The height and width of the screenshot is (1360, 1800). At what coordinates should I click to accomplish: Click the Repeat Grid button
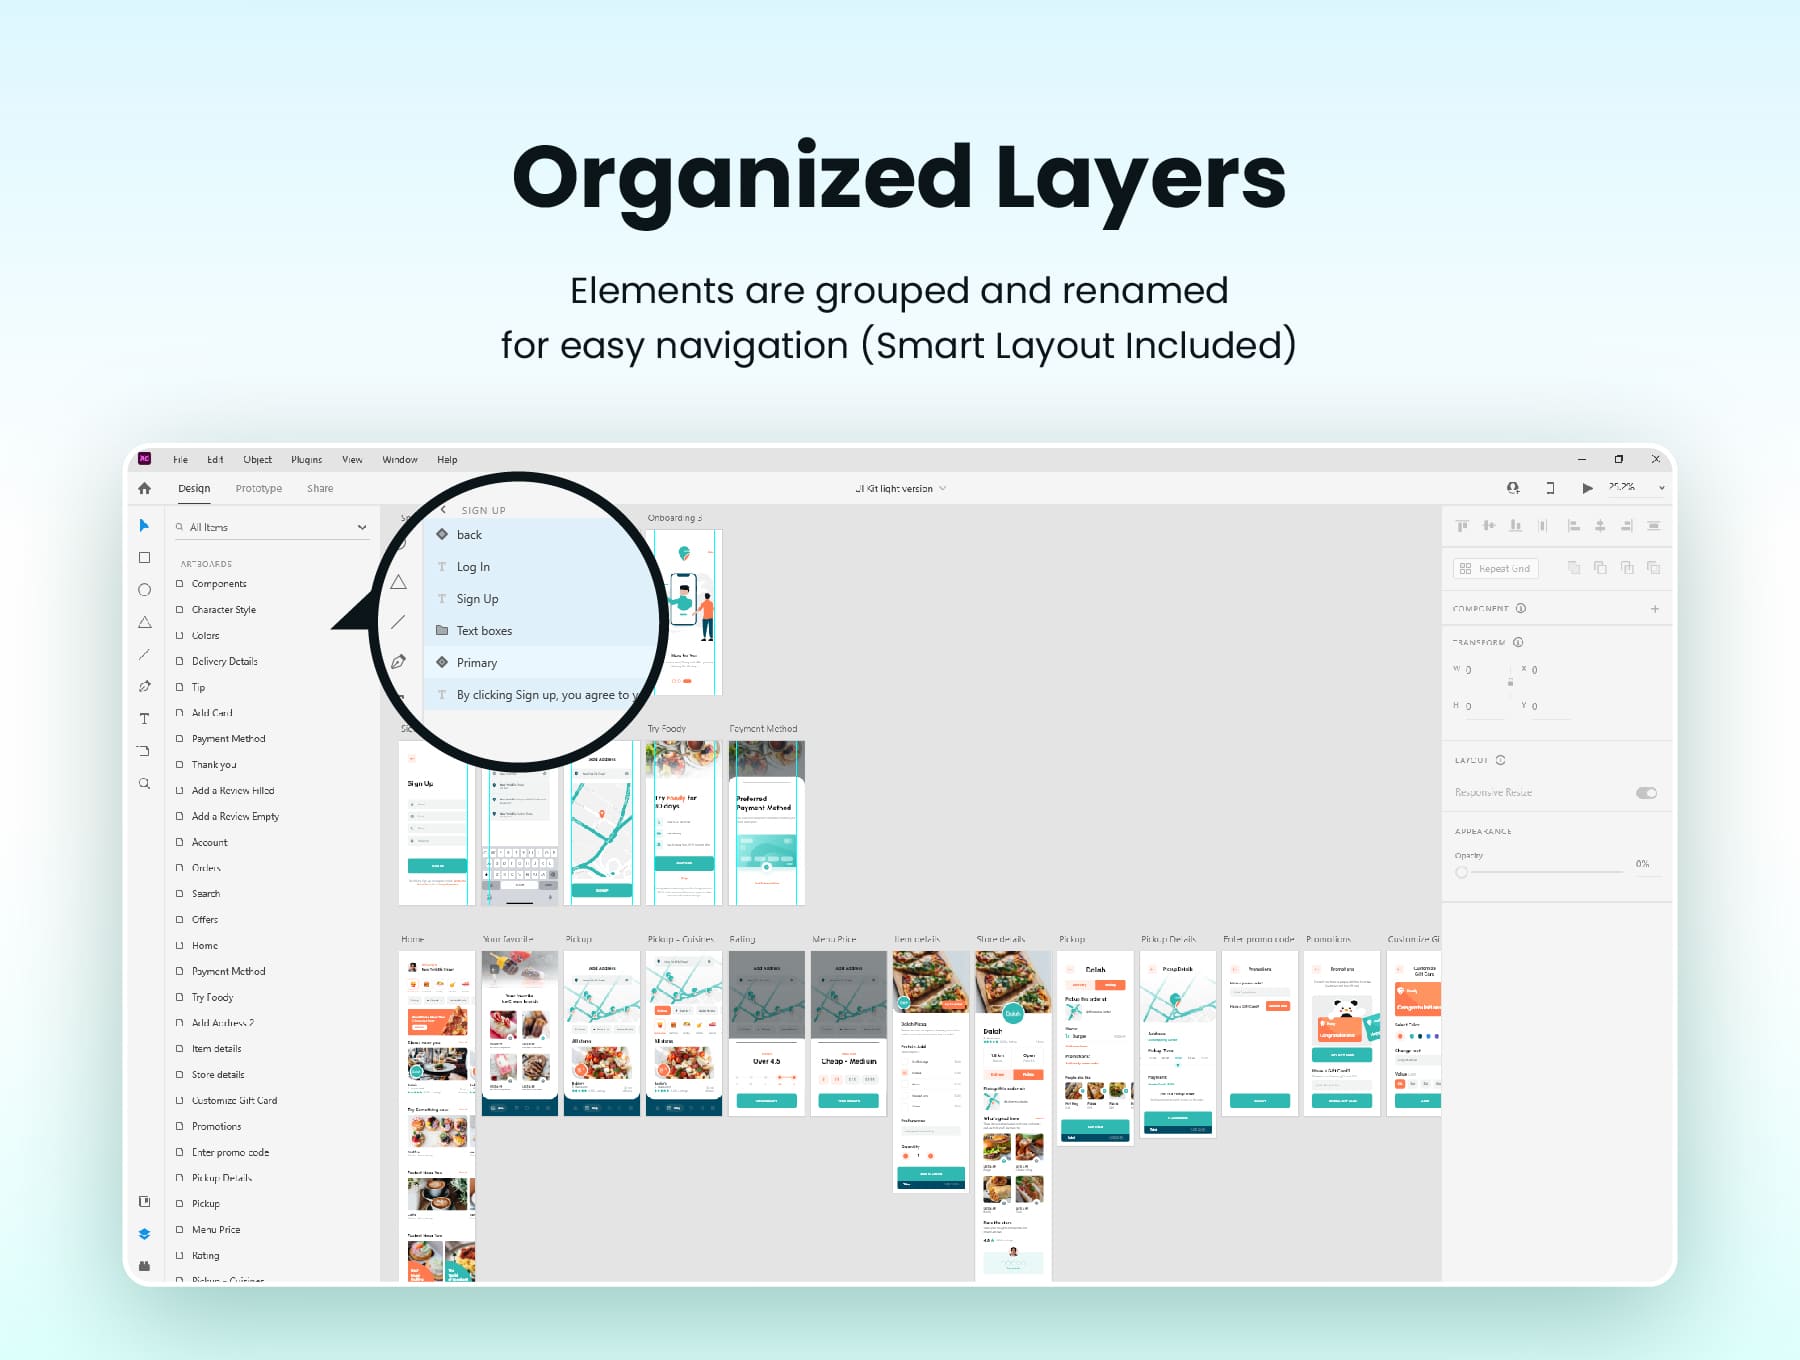(x=1495, y=568)
